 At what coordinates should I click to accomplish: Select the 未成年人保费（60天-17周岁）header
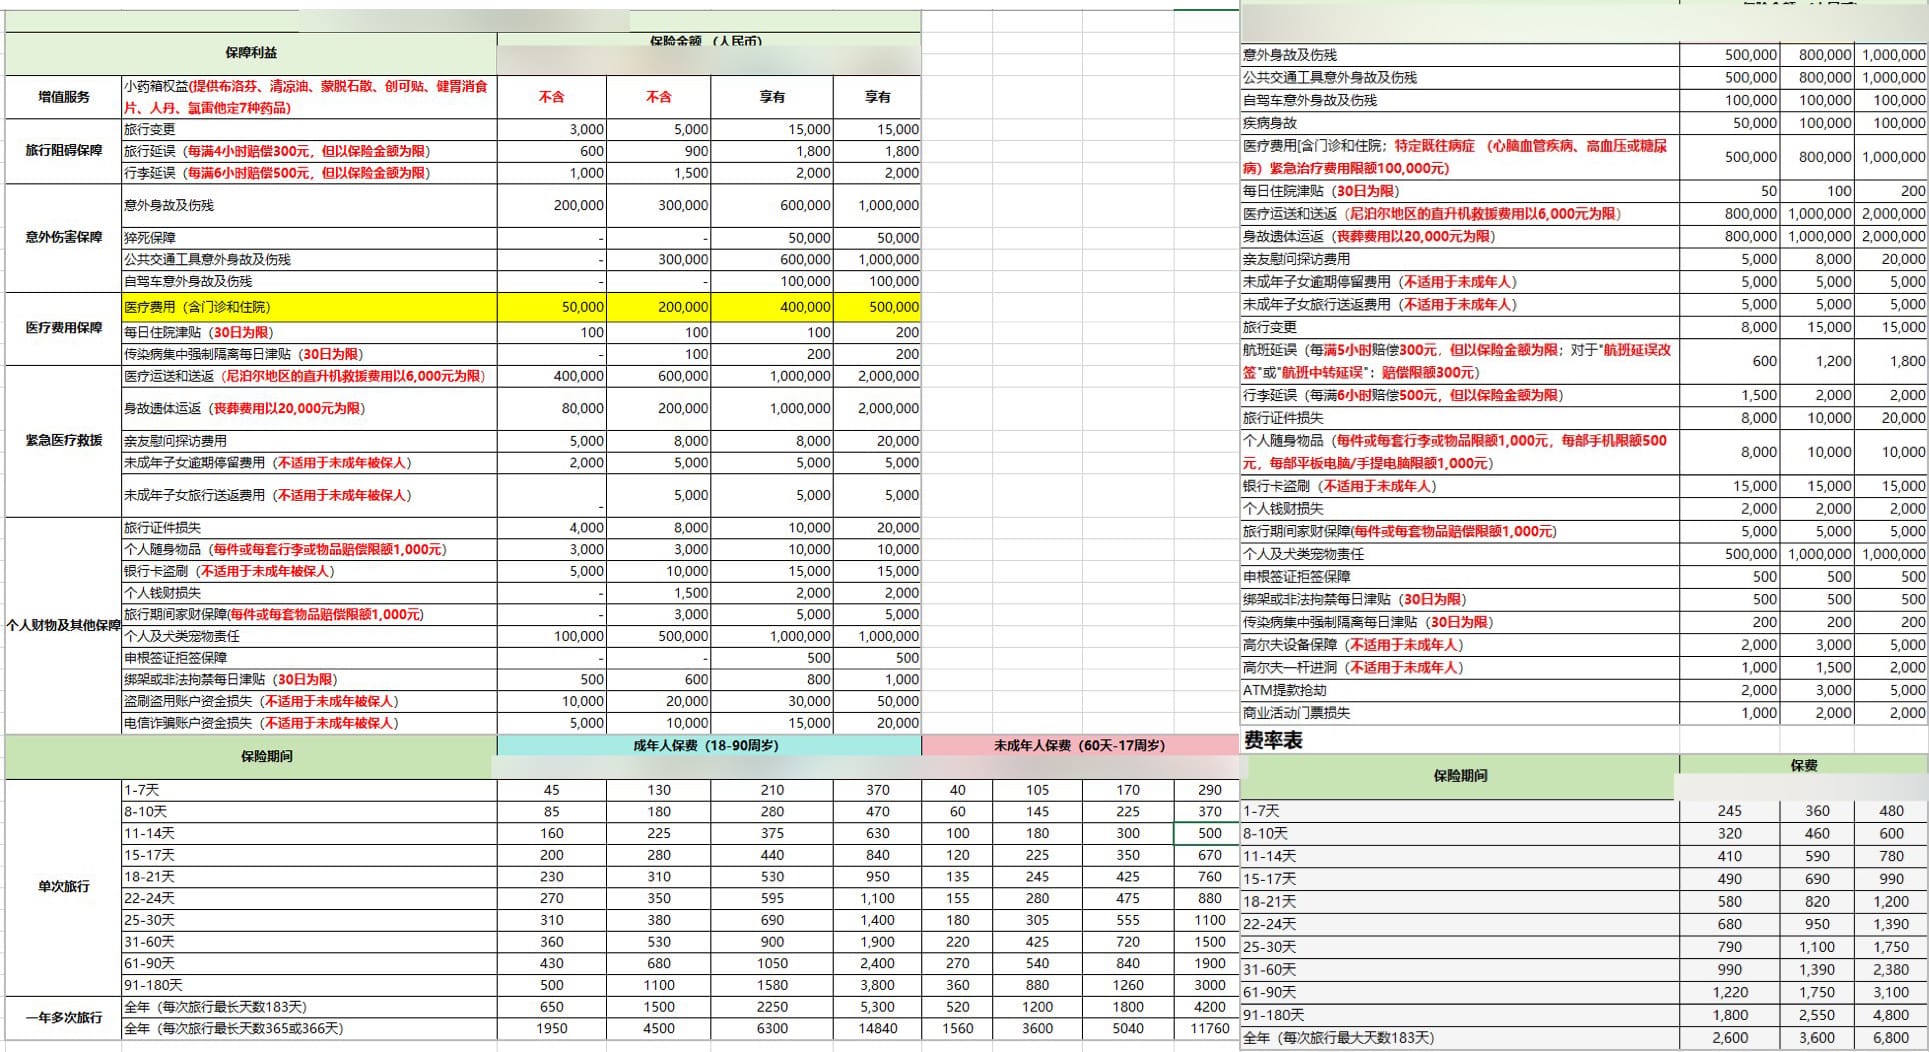pos(1079,746)
